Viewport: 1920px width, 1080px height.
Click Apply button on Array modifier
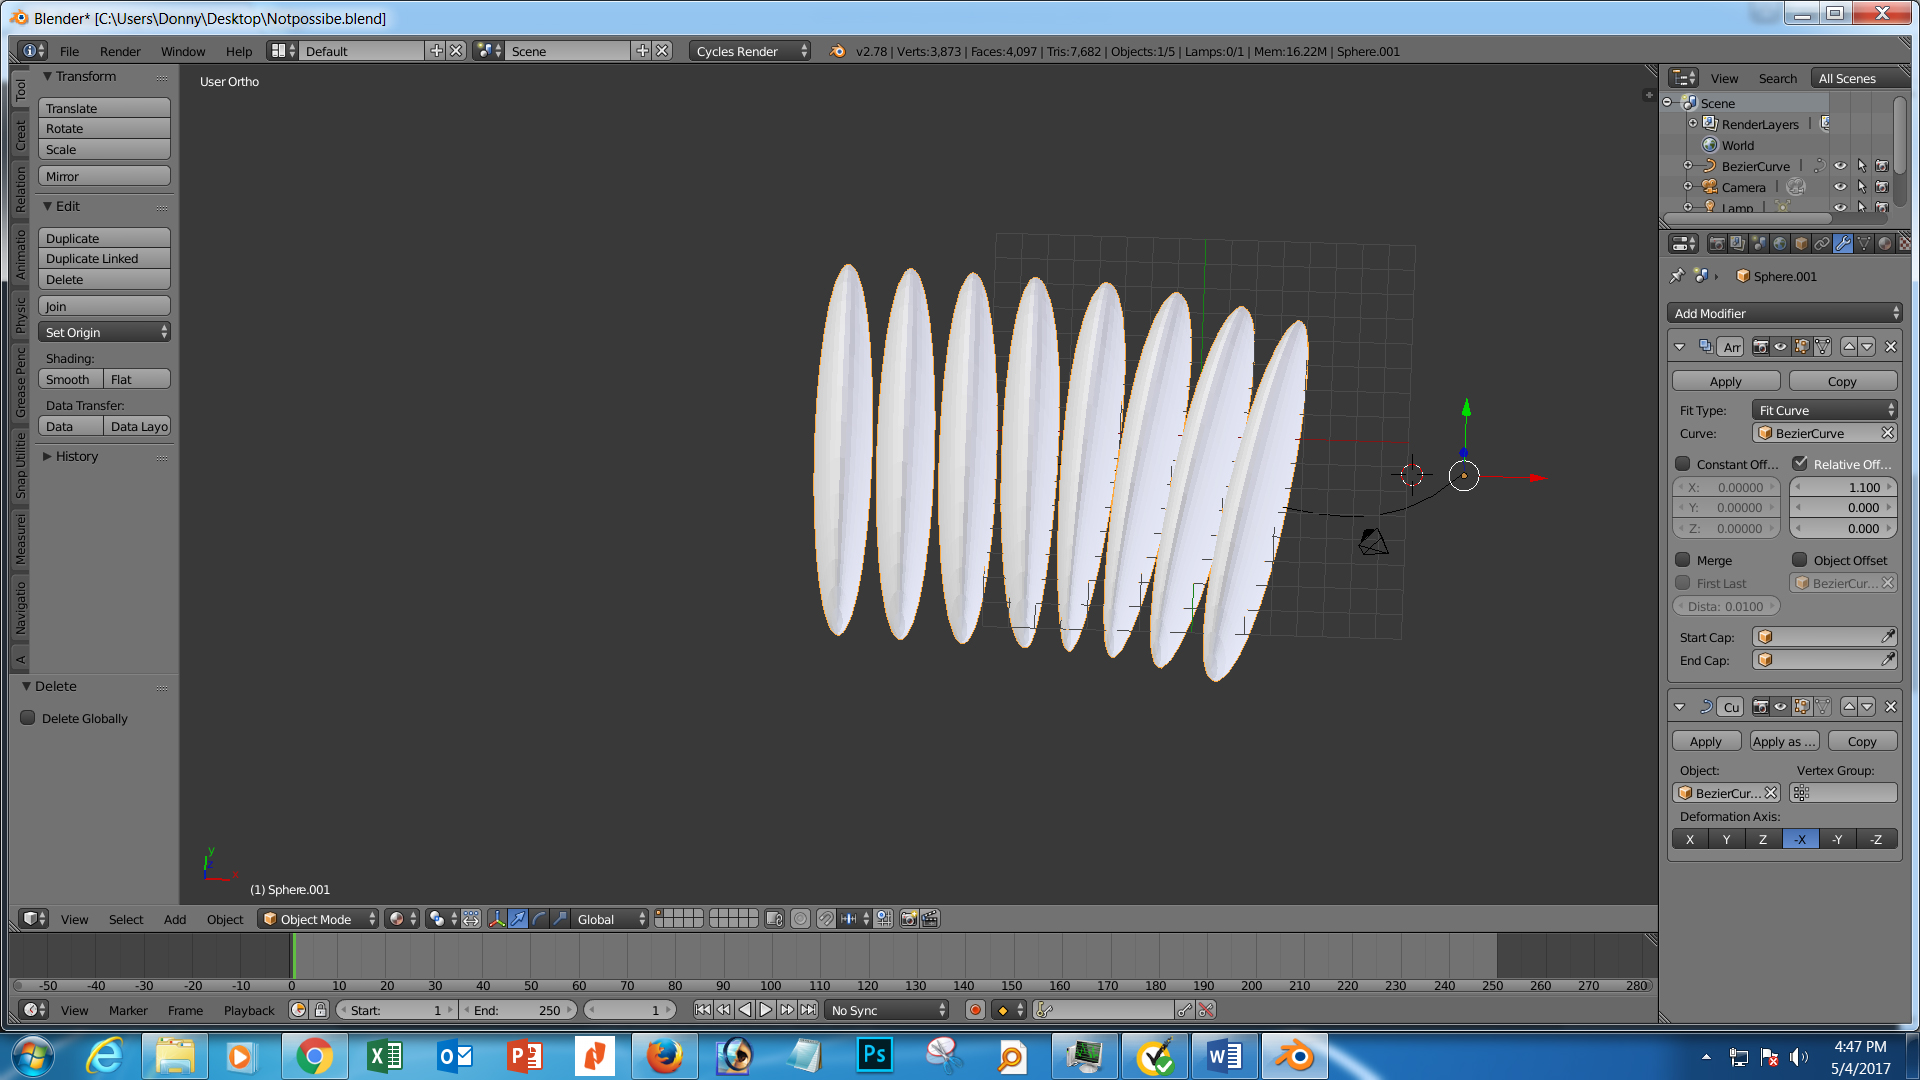click(x=1725, y=381)
